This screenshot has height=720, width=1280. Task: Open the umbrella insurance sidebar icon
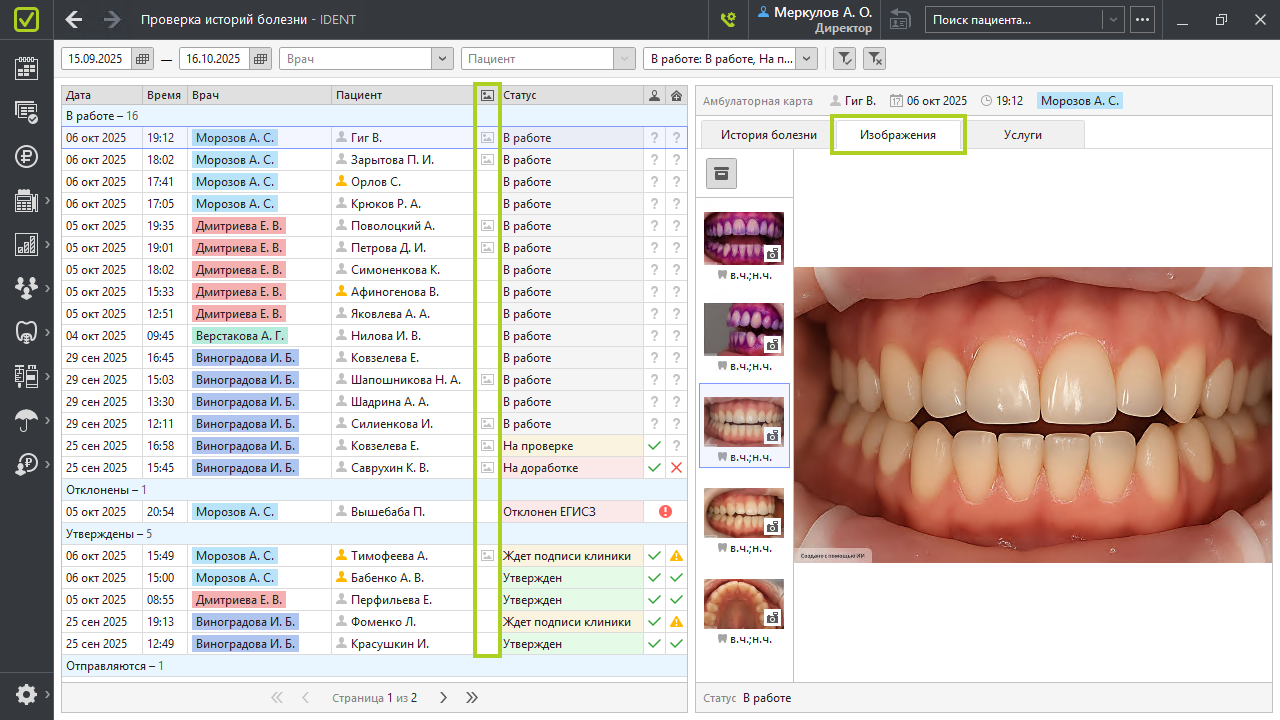26,420
